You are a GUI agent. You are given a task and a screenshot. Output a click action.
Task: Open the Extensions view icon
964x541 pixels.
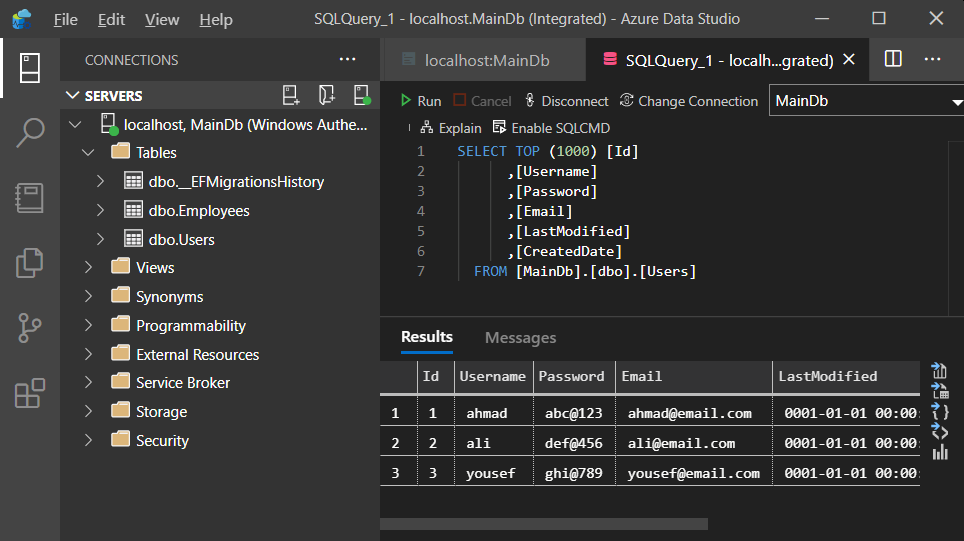pyautogui.click(x=30, y=393)
